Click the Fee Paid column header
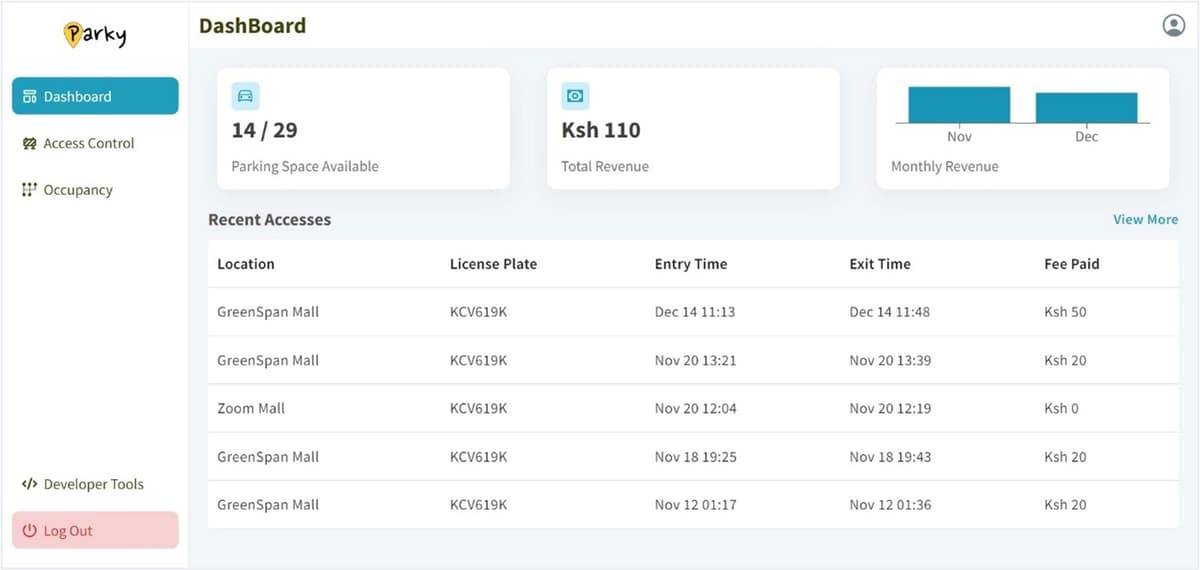The width and height of the screenshot is (1200, 570). pyautogui.click(x=1071, y=265)
